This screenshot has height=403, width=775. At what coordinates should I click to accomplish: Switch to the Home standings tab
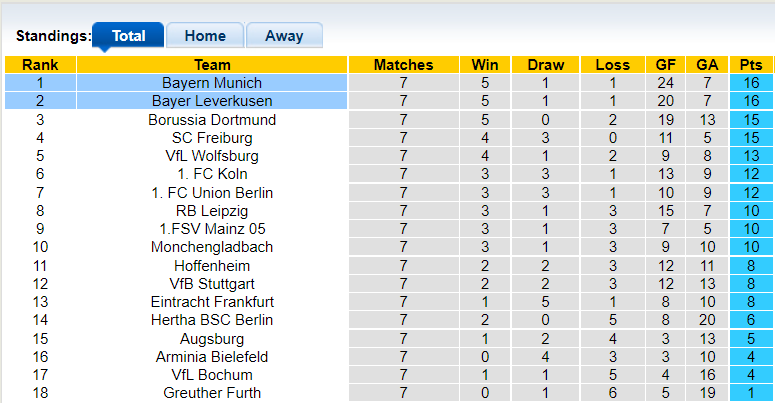point(205,35)
